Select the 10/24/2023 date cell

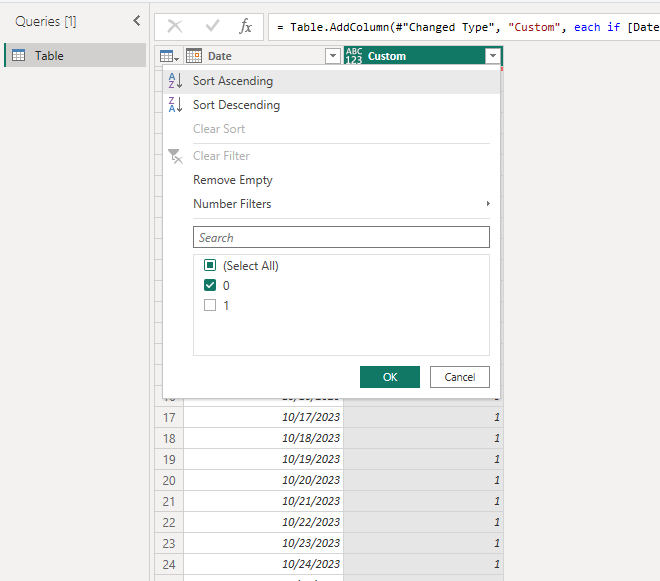coord(263,564)
